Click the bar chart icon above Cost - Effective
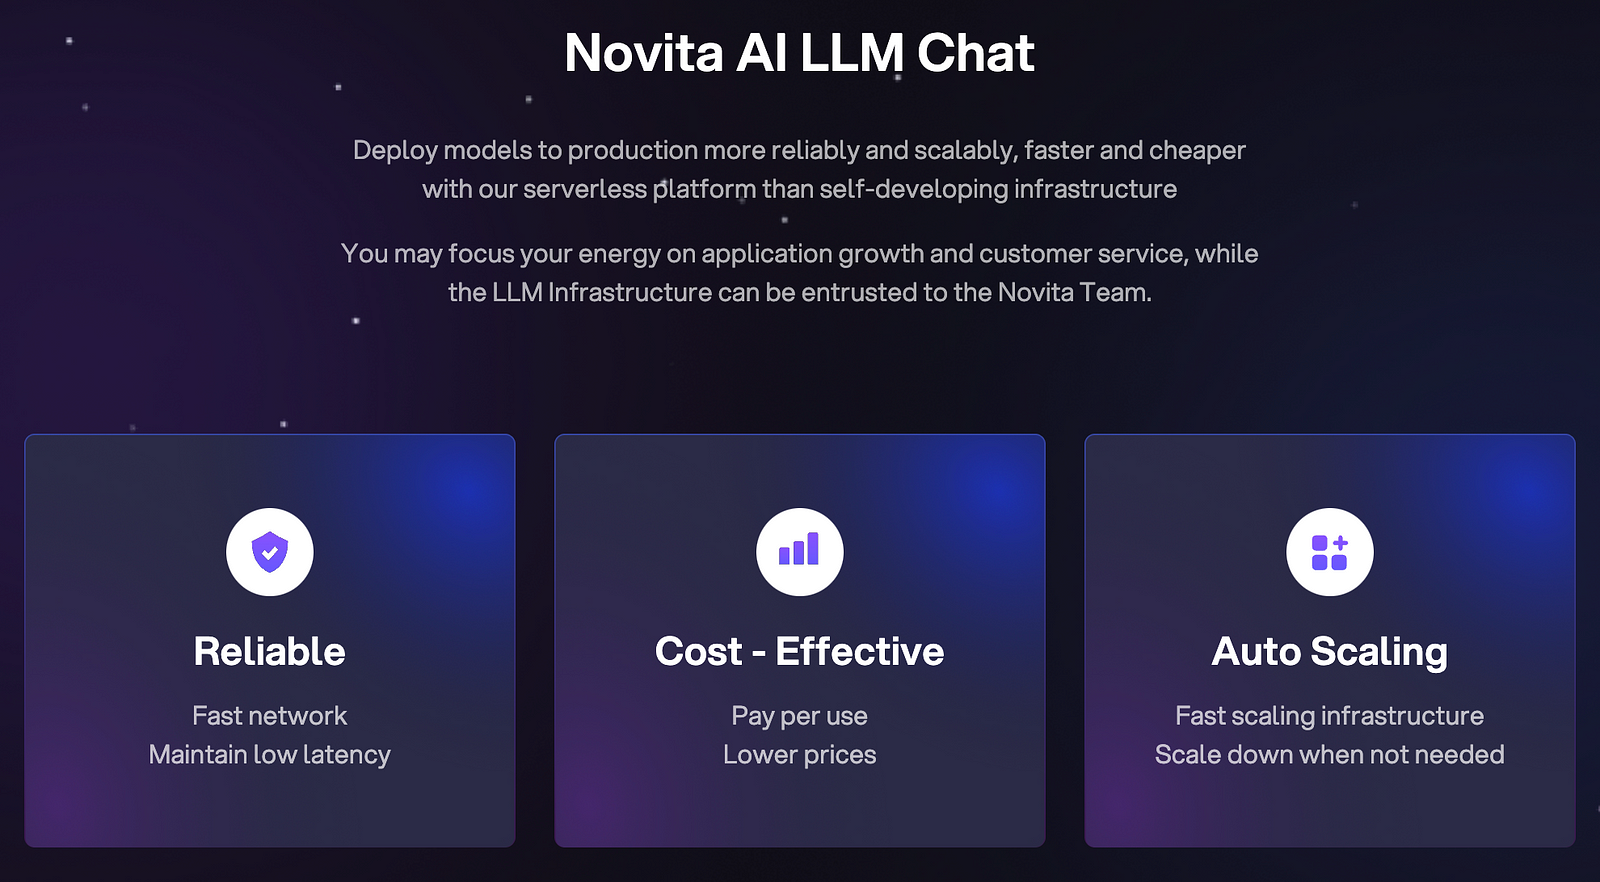The height and width of the screenshot is (882, 1600). tap(799, 552)
